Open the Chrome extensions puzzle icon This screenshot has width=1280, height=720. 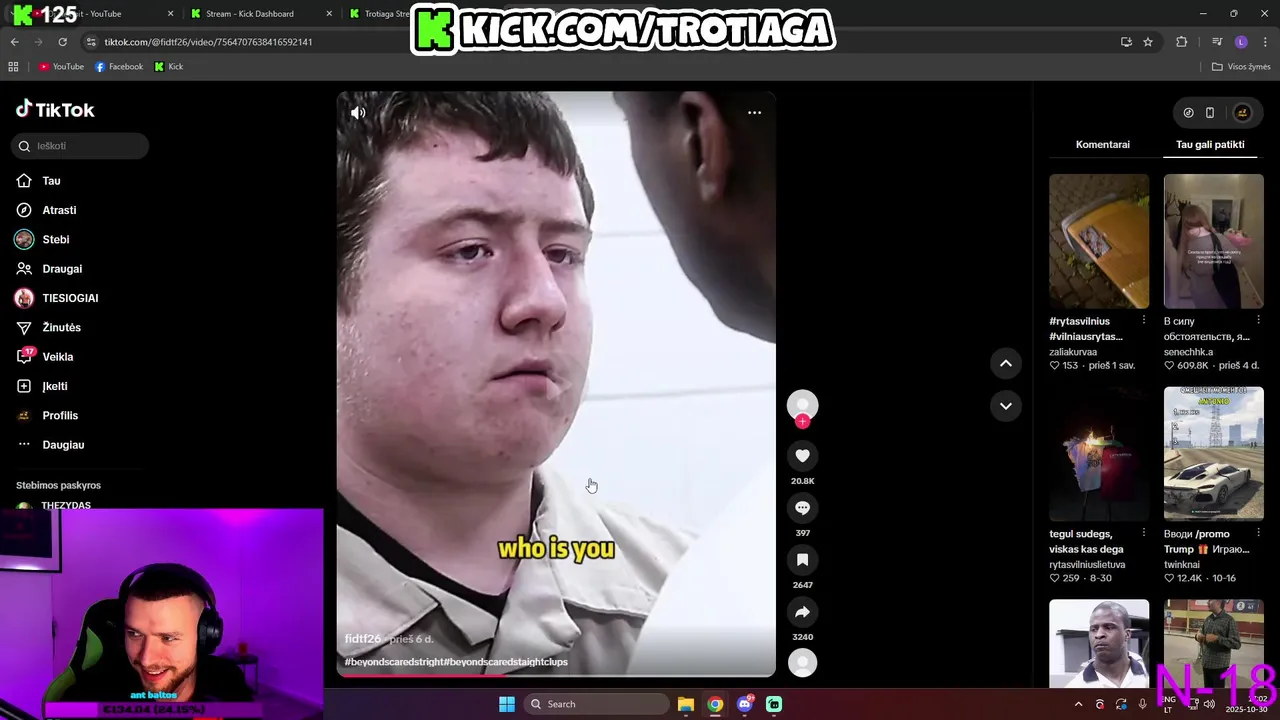pos(1181,42)
